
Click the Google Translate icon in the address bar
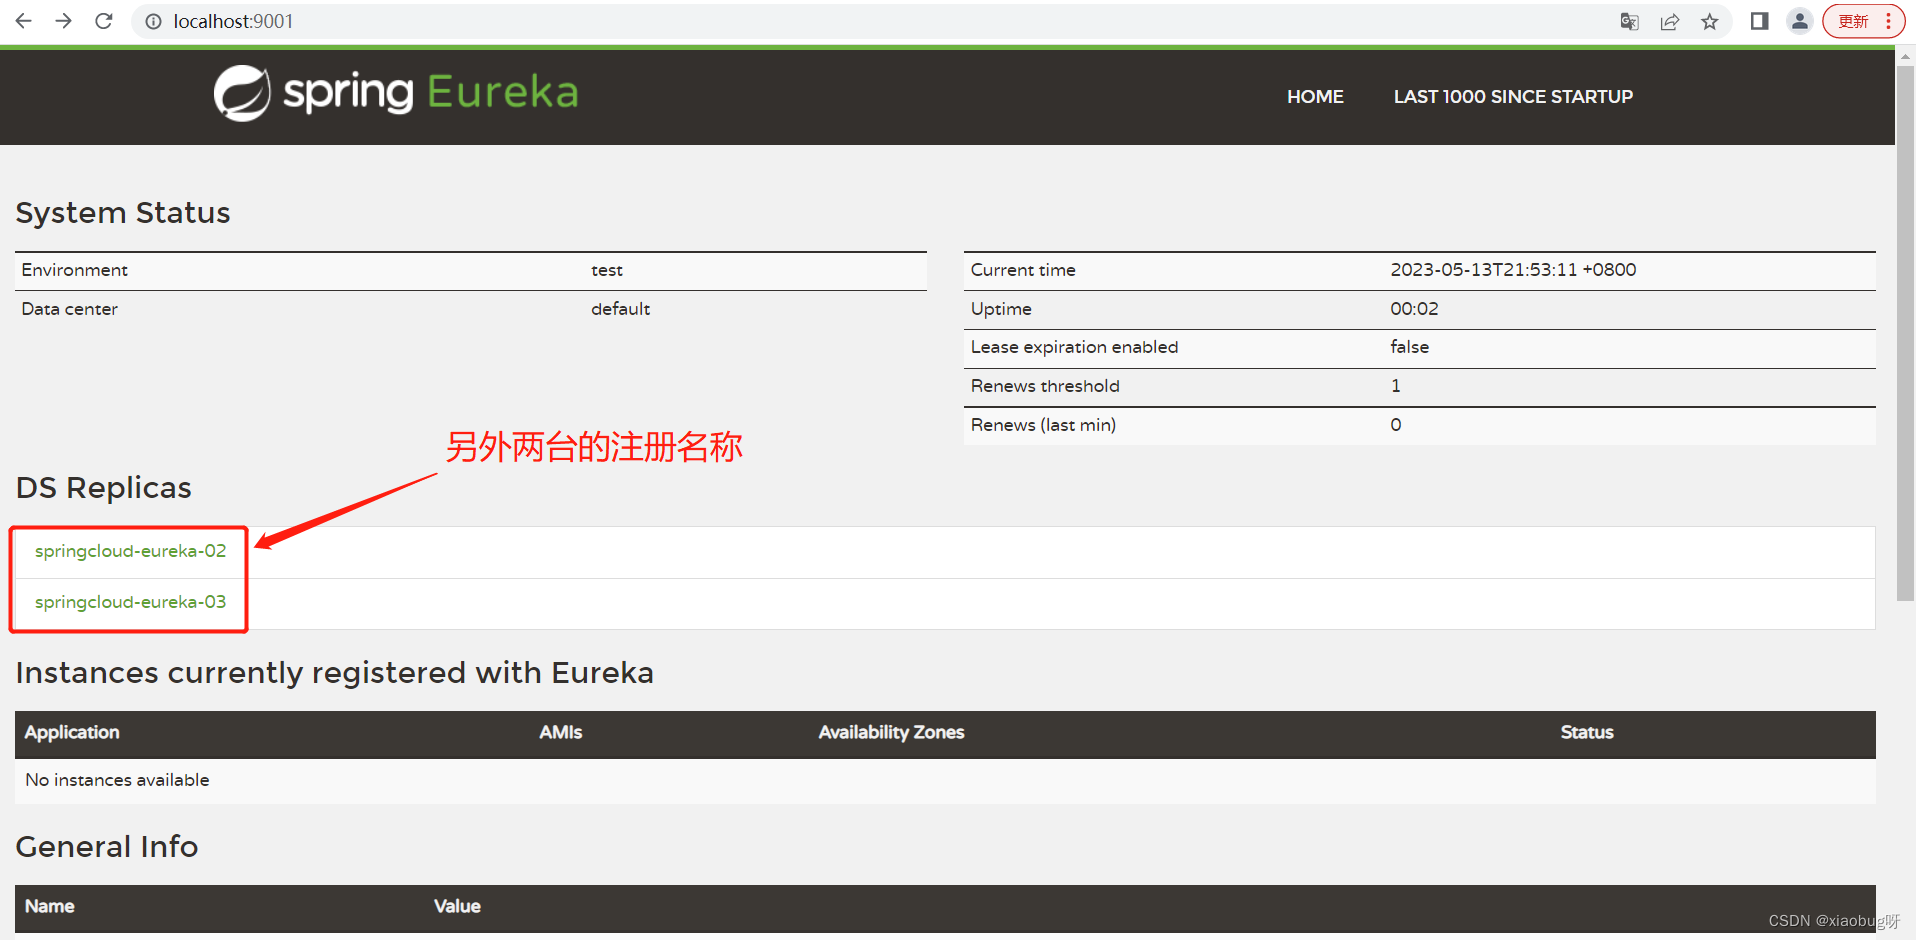1628,21
